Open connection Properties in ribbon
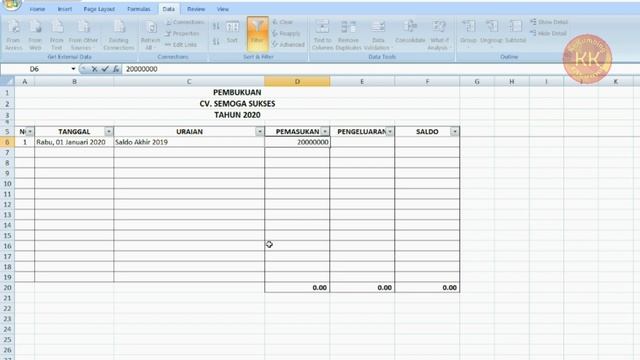Image resolution: width=640 pixels, height=360 pixels. pos(182,33)
